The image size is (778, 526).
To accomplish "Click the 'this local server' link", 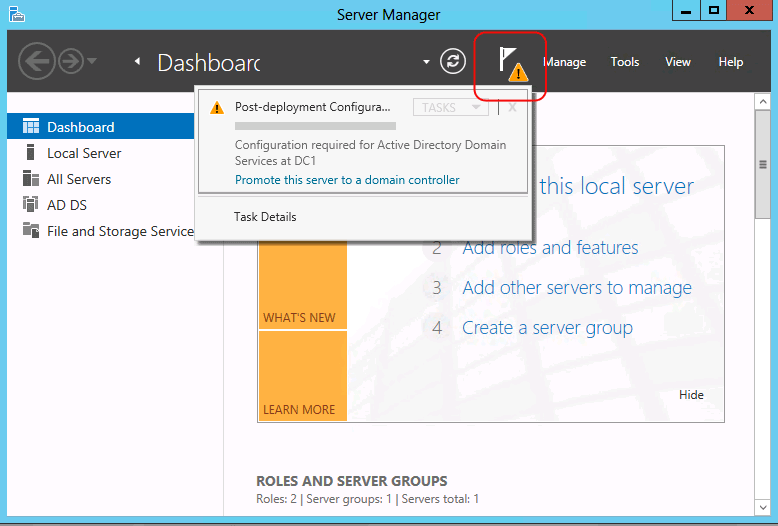I will click(x=616, y=186).
